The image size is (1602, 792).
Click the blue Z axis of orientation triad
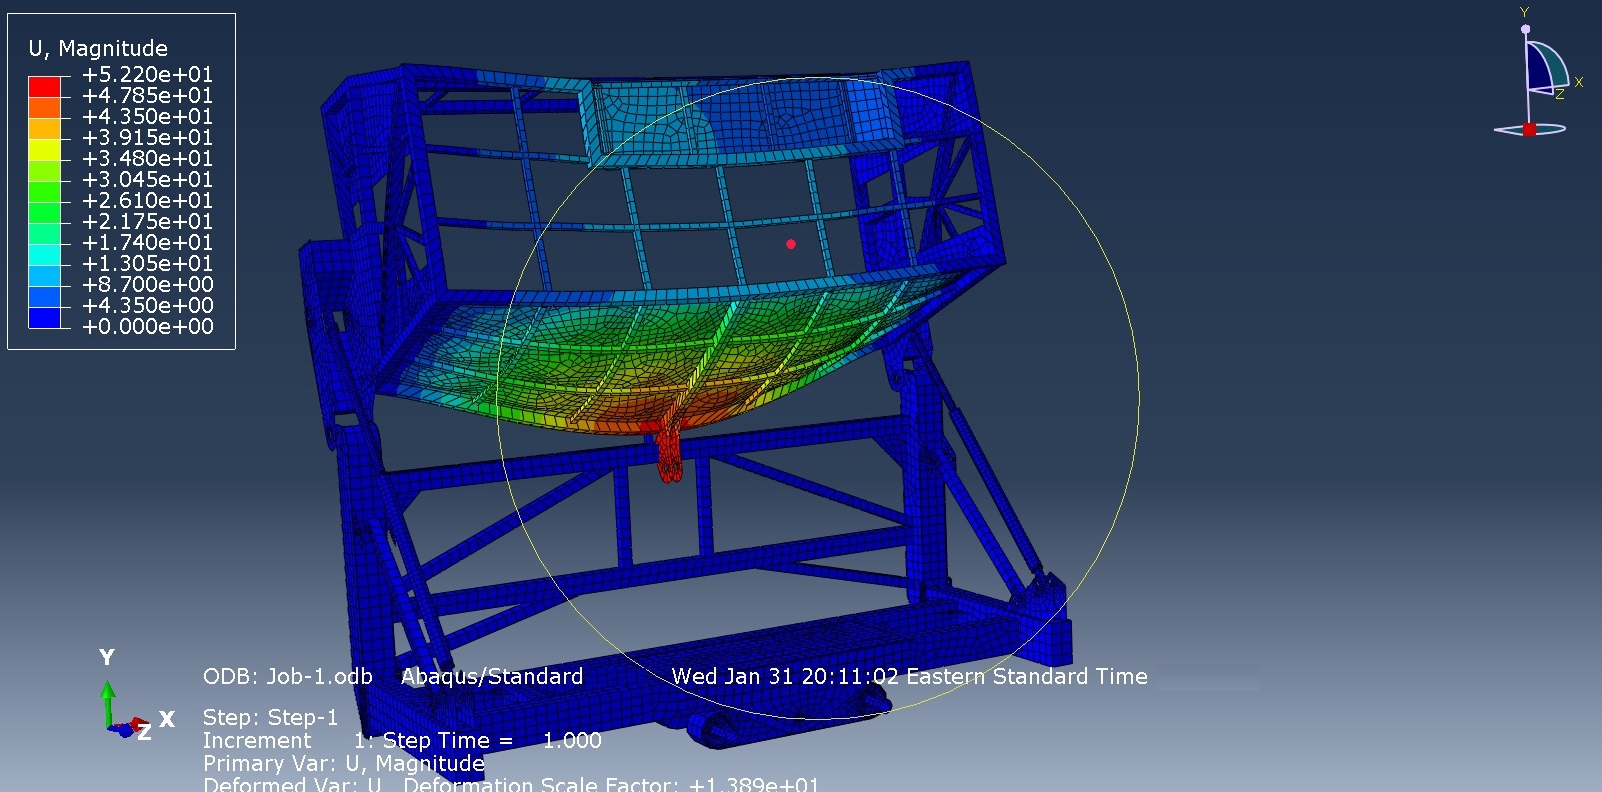click(125, 731)
